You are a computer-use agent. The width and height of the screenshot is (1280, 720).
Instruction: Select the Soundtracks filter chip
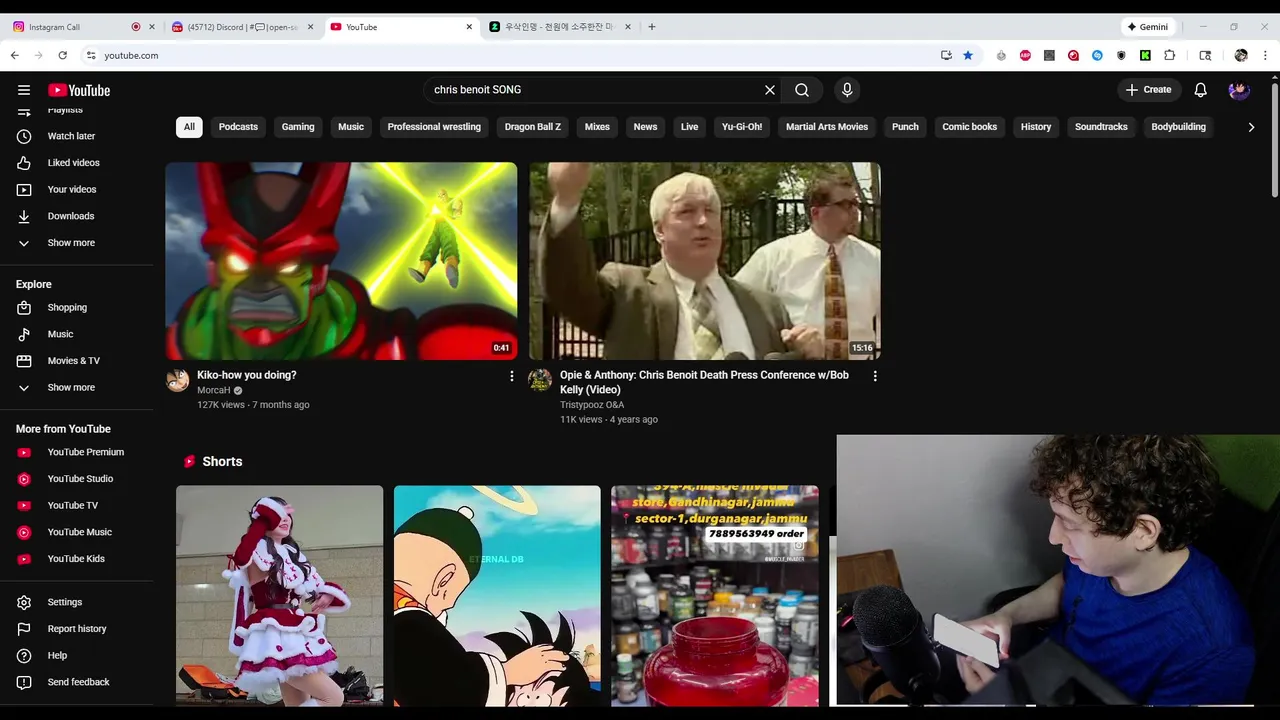coord(1101,127)
